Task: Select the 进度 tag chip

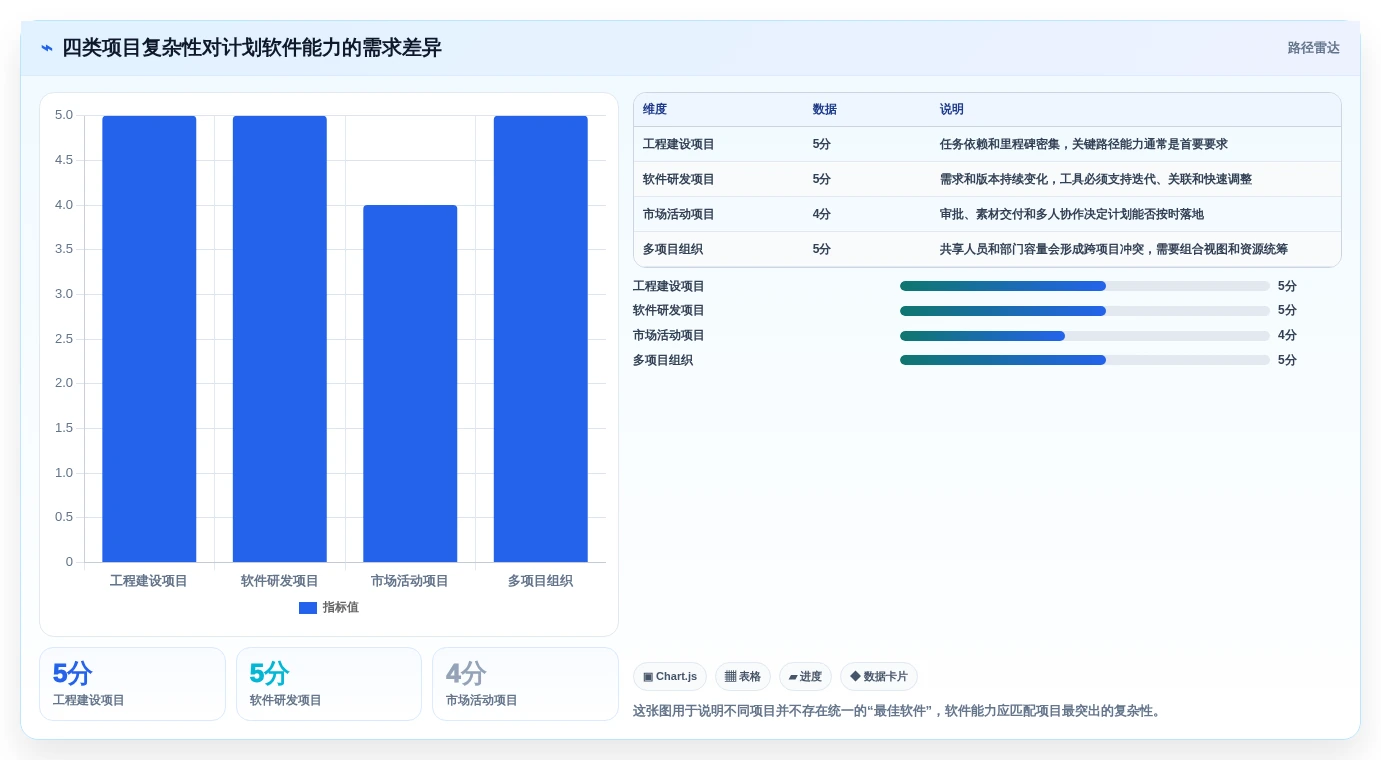Action: [x=805, y=677]
